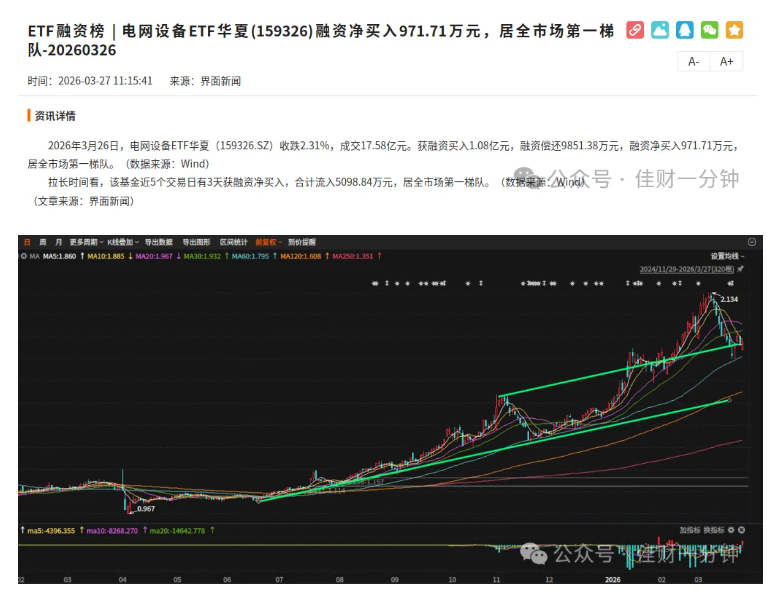
Task: Open the 更多周期 dropdown
Action: coord(87,242)
